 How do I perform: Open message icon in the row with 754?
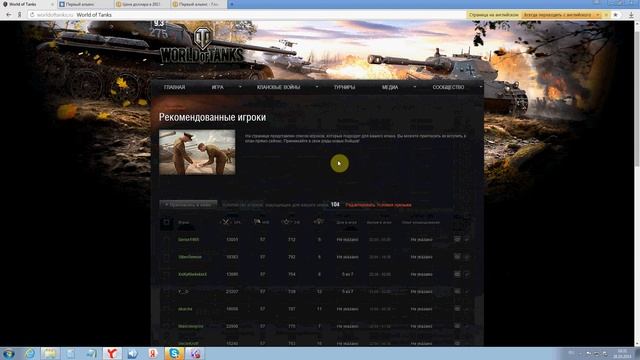(x=457, y=274)
